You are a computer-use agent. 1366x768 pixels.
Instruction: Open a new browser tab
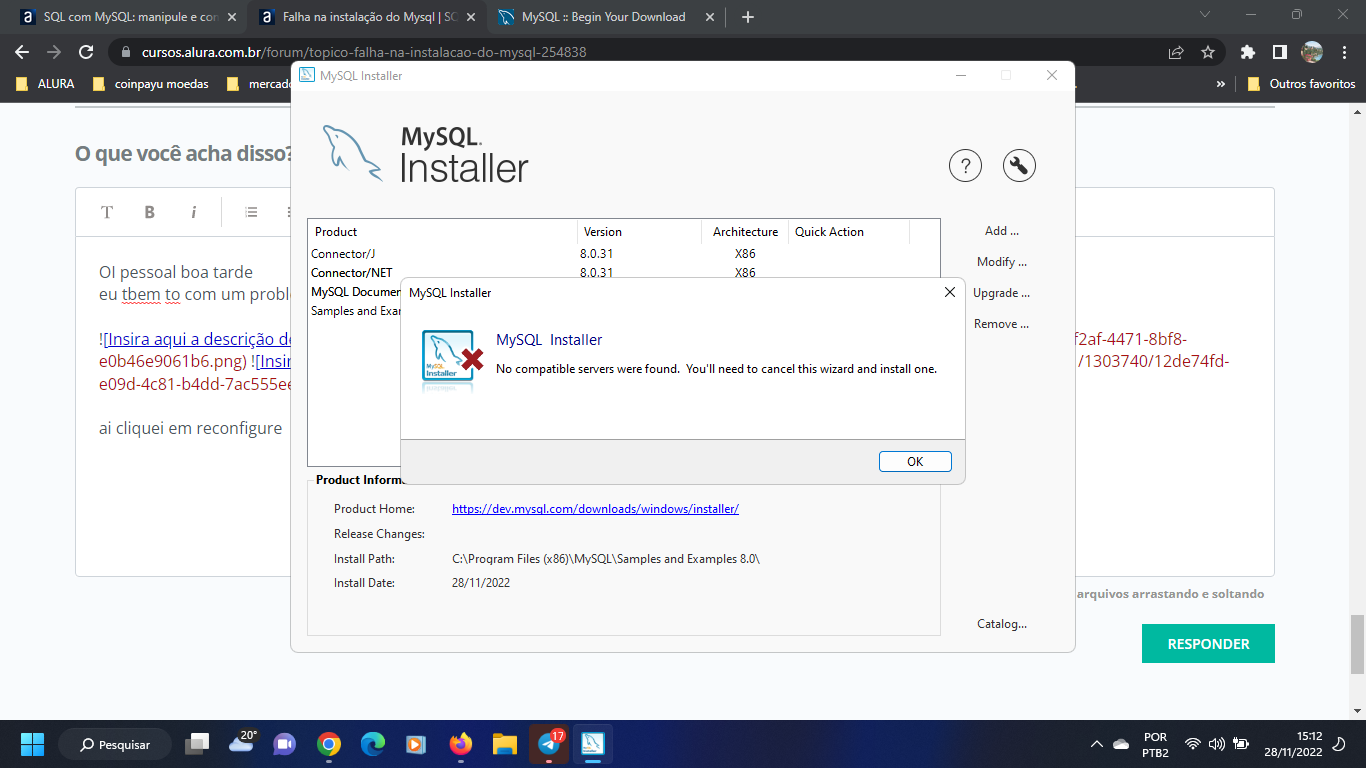(748, 17)
